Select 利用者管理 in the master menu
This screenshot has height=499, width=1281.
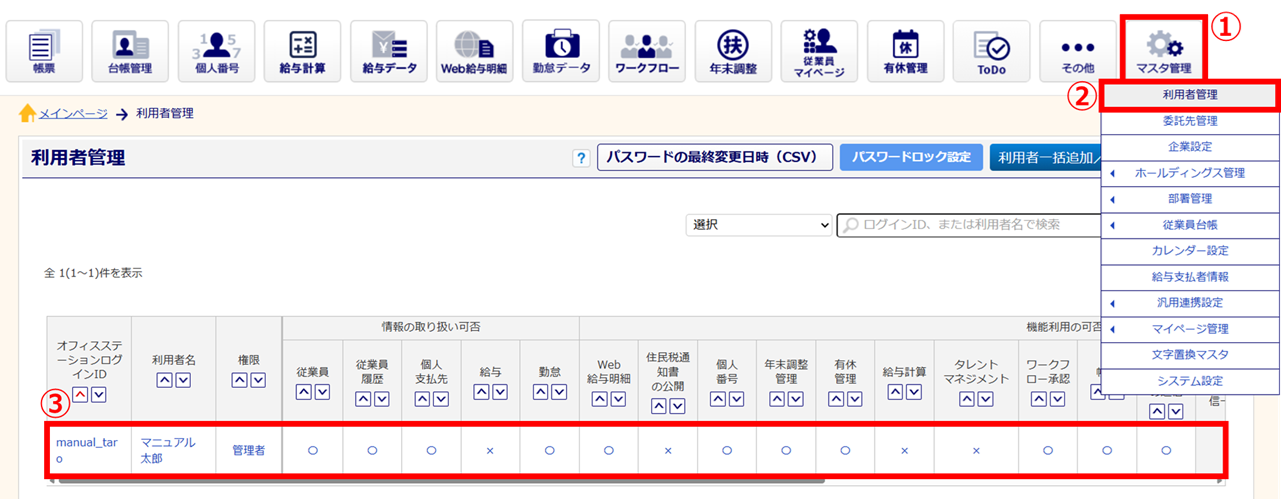(x=1189, y=95)
